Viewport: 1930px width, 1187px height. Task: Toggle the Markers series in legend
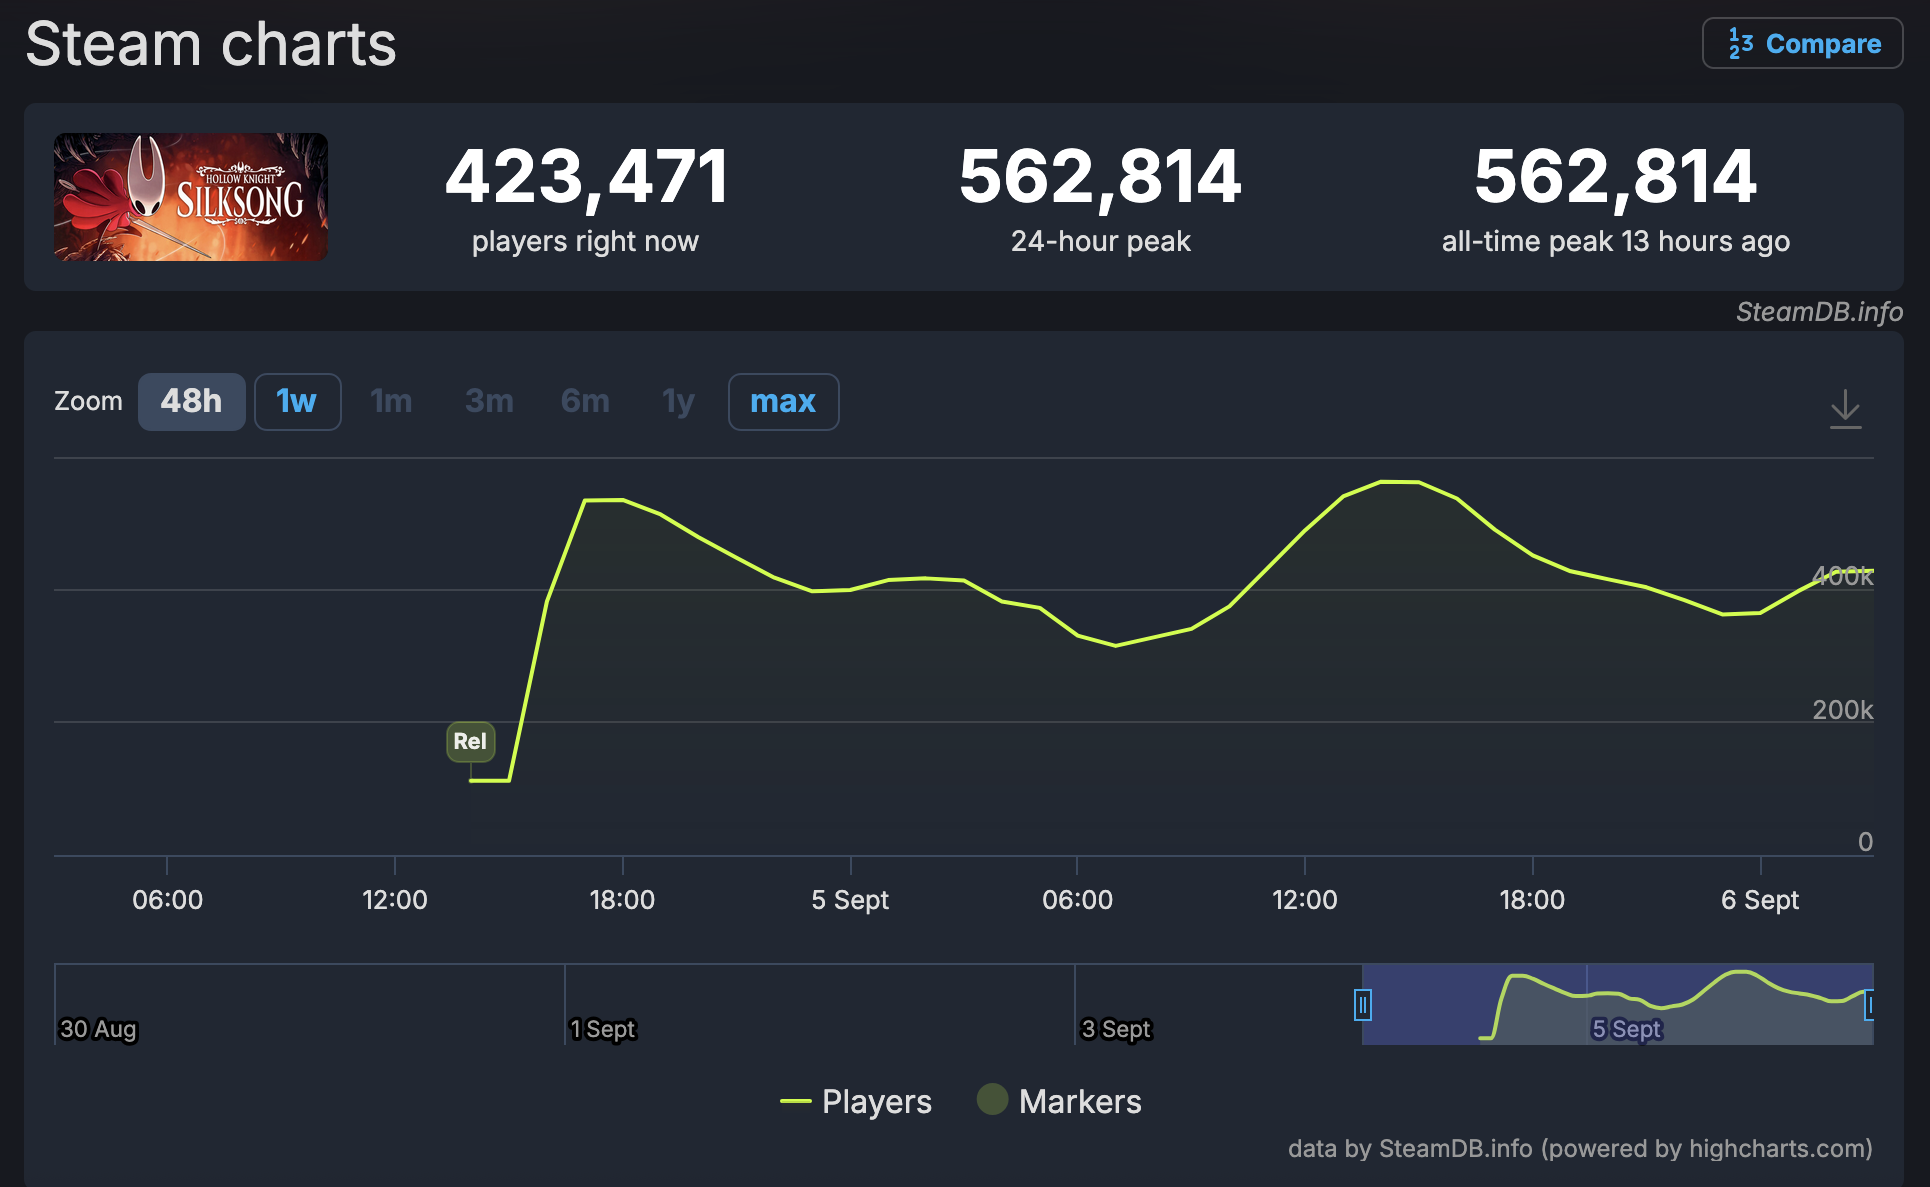[1079, 1101]
